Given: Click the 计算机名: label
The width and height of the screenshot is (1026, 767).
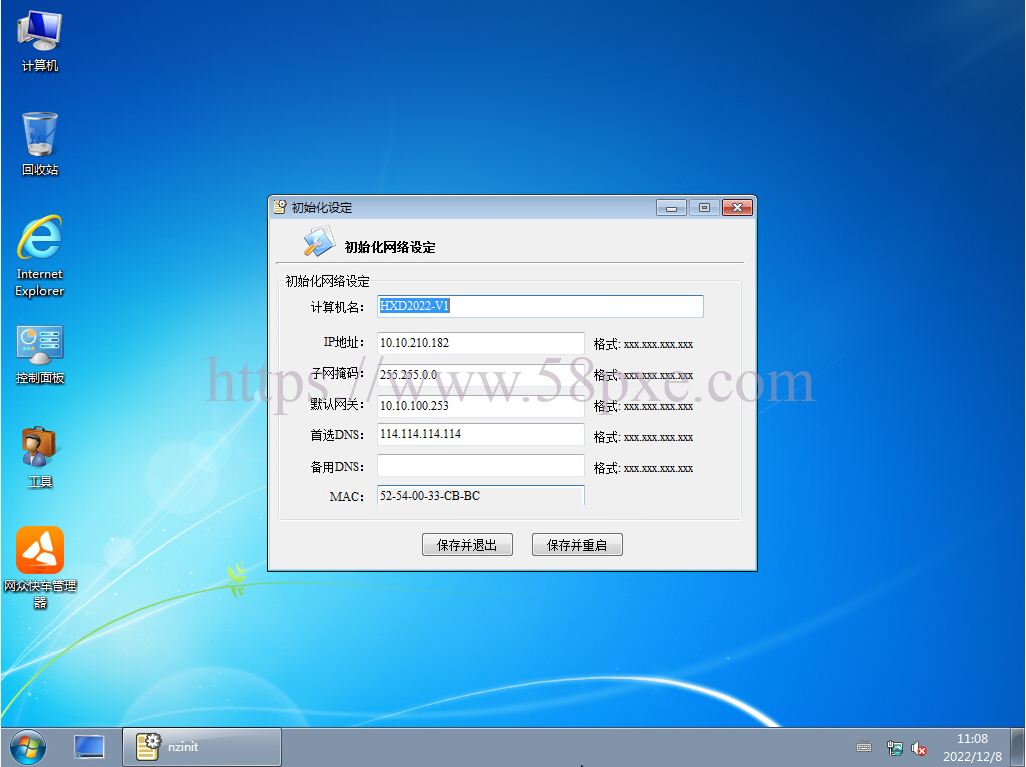Looking at the screenshot, I should click(x=337, y=307).
